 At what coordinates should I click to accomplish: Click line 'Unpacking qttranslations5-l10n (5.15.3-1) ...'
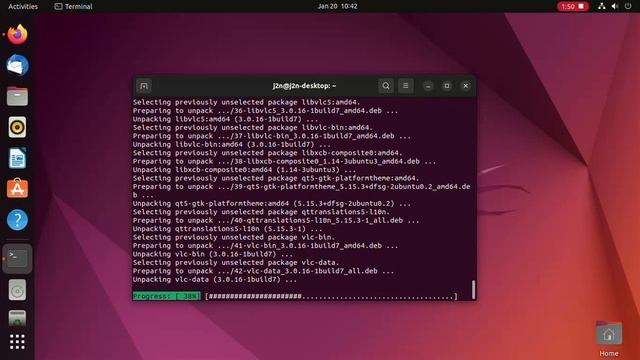point(227,229)
